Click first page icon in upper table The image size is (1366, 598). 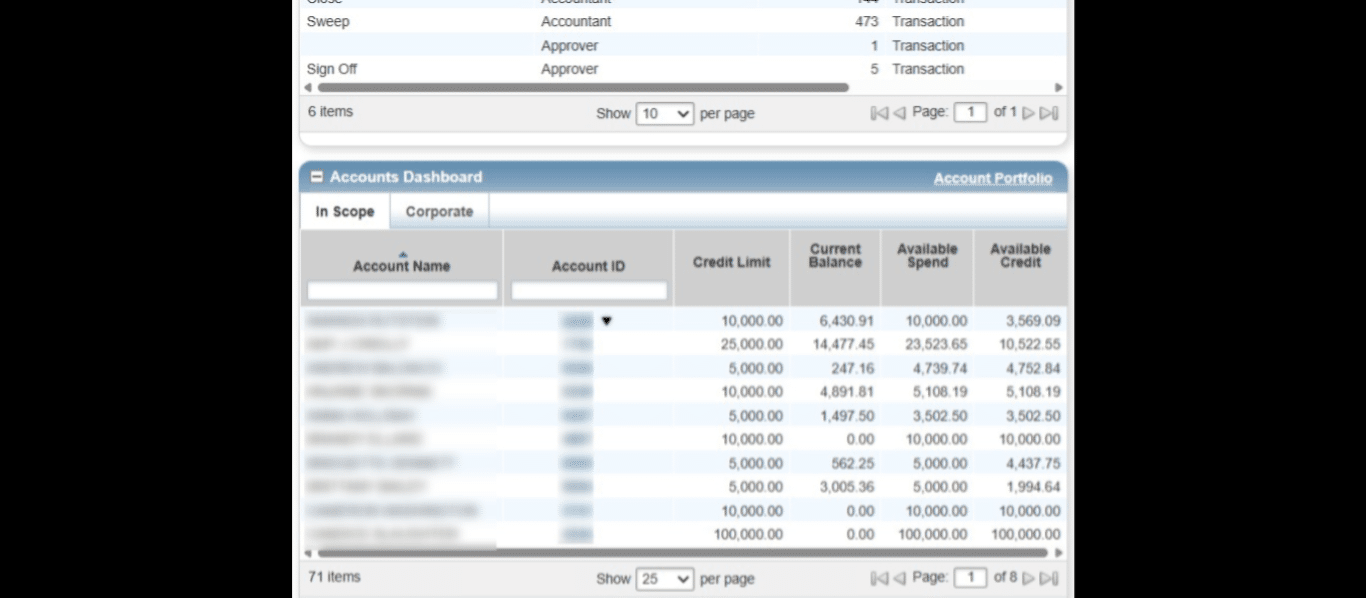pyautogui.click(x=879, y=113)
